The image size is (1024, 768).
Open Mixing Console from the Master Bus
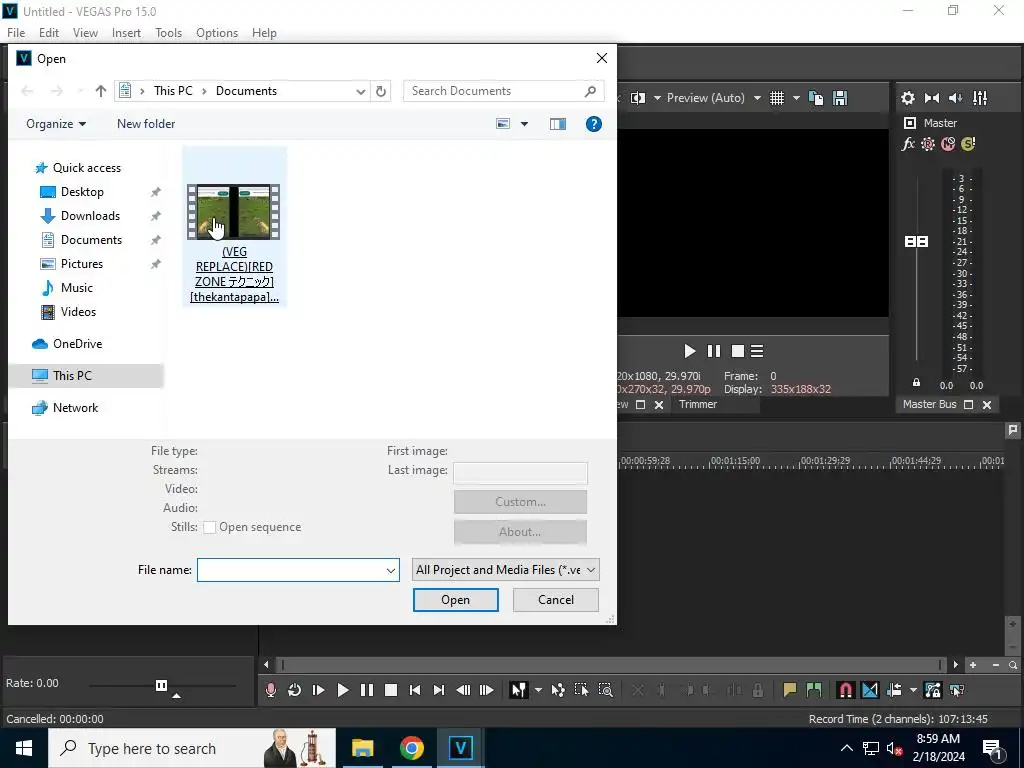coord(980,98)
